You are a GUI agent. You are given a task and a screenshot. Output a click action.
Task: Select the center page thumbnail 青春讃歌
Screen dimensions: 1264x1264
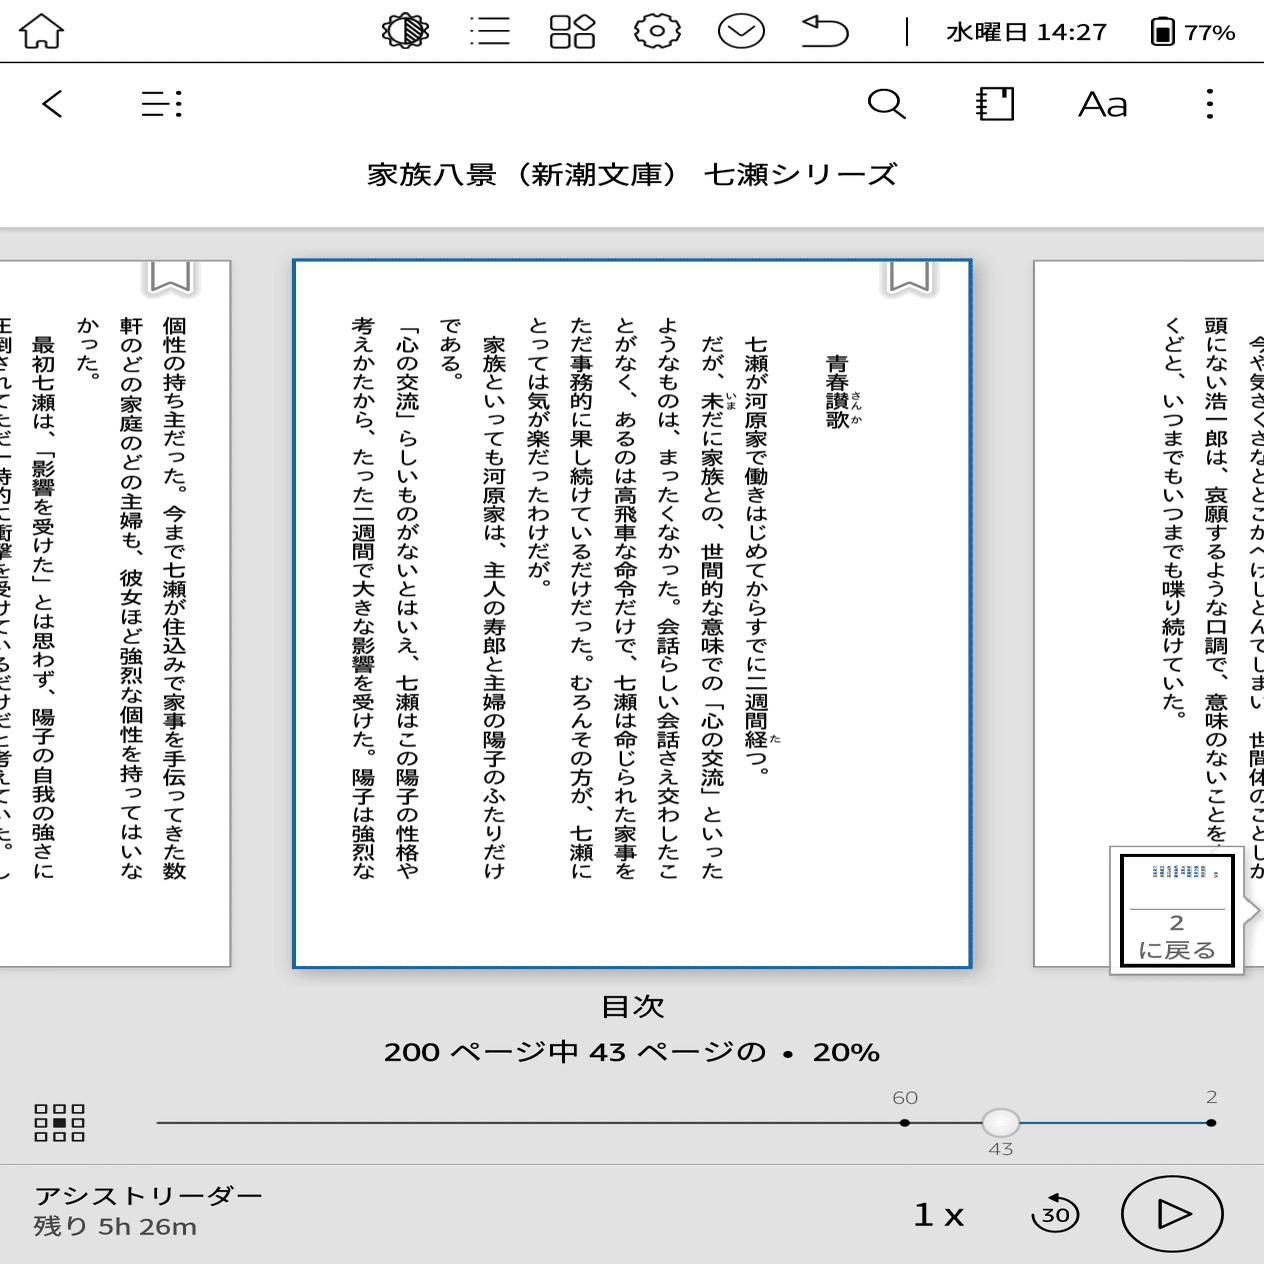(632, 613)
